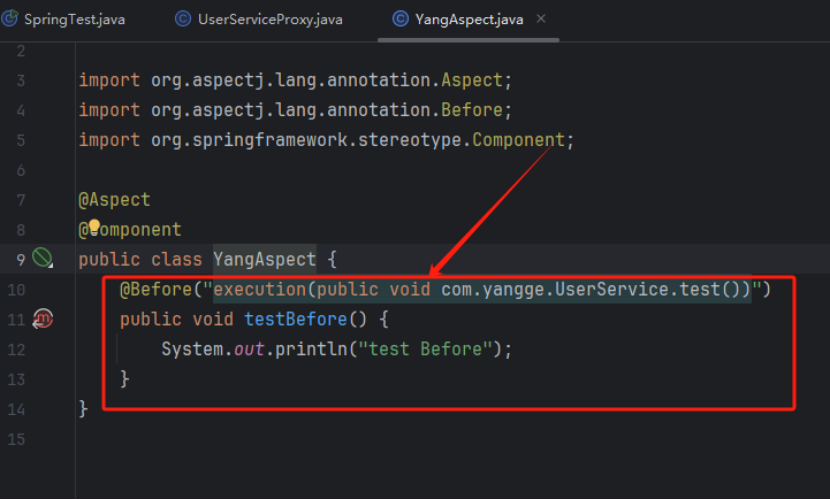
Task: Select the YangAspect.java tab
Action: tap(469, 20)
